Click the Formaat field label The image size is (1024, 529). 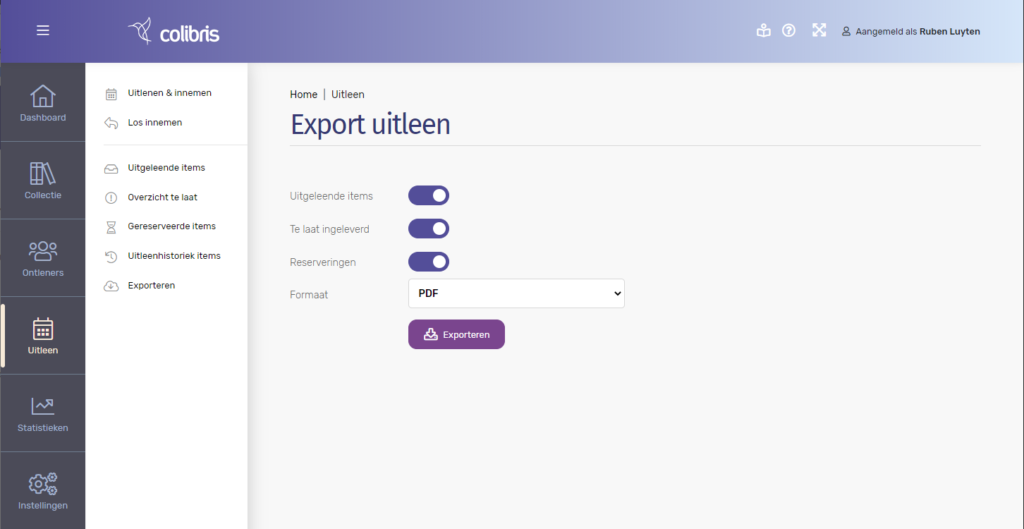click(x=309, y=295)
